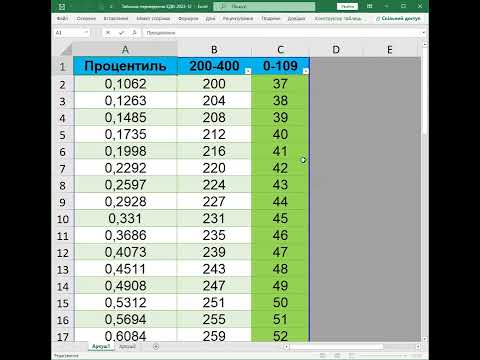The height and width of the screenshot is (360, 480).
Task: Select column A header
Action: coord(125,50)
